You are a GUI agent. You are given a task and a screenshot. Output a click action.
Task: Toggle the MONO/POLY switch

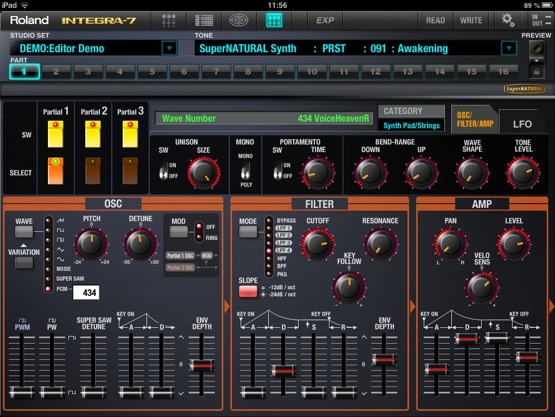coord(245,171)
